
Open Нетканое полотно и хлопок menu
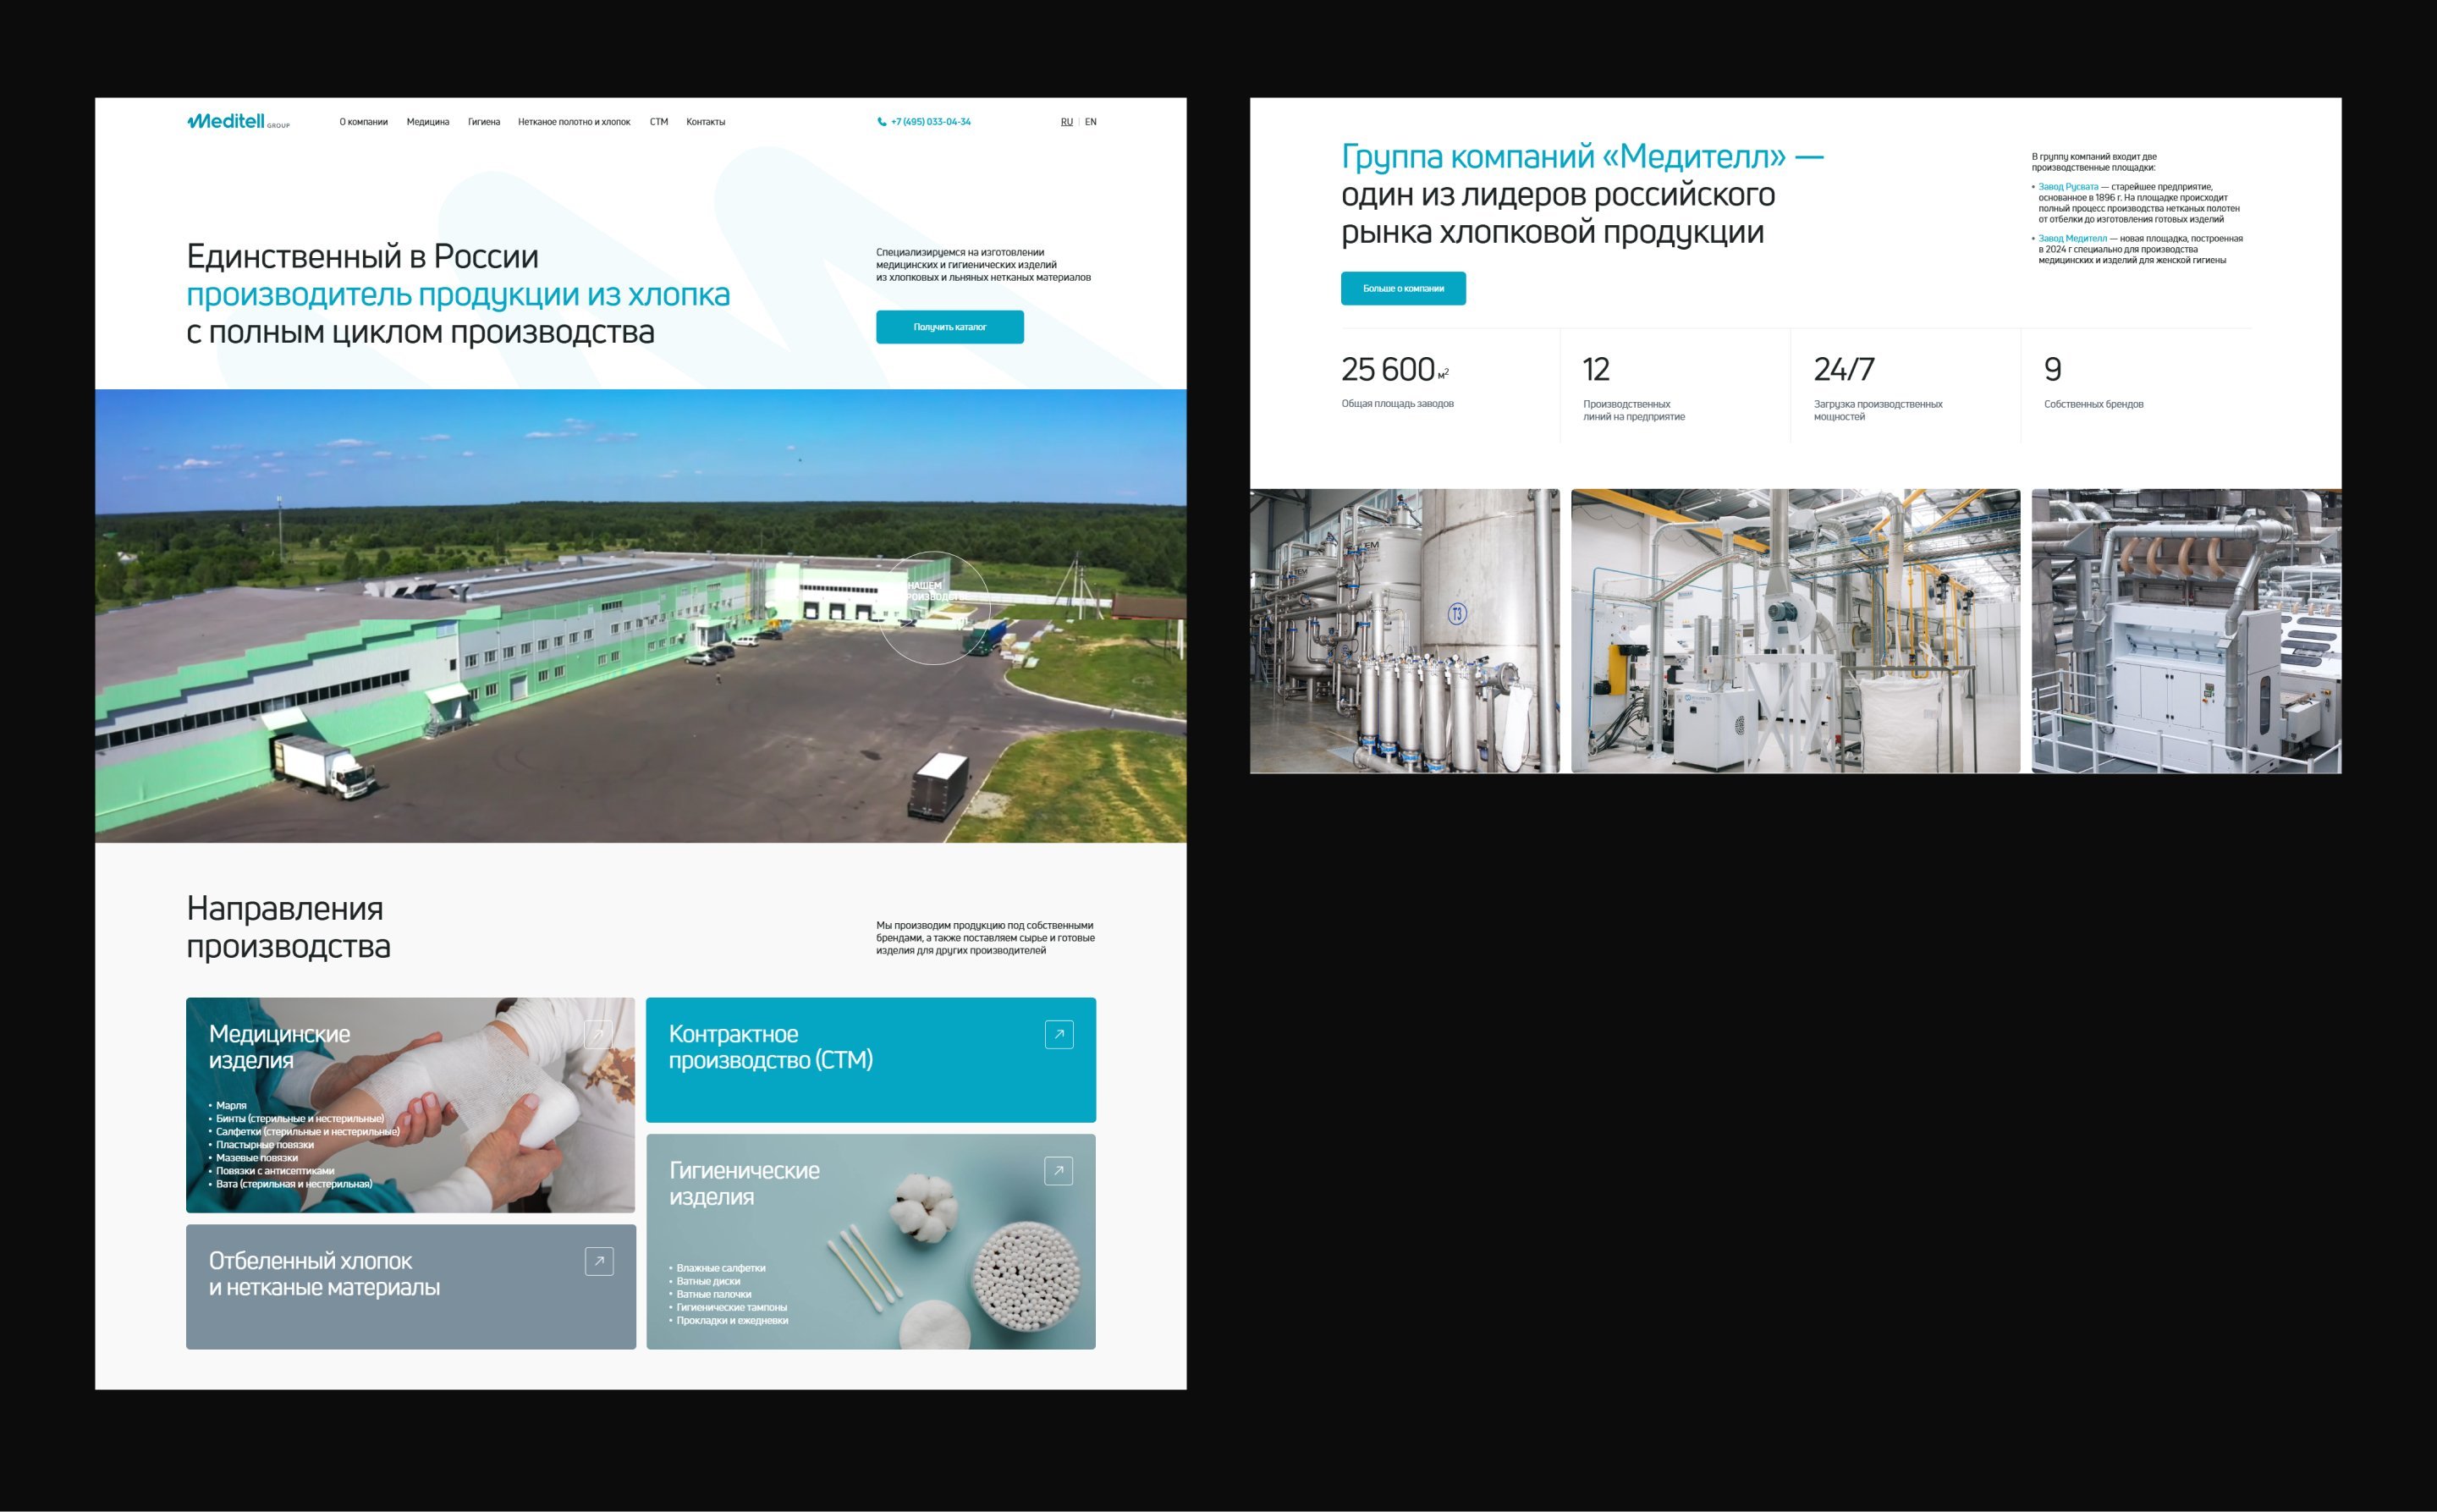click(574, 122)
